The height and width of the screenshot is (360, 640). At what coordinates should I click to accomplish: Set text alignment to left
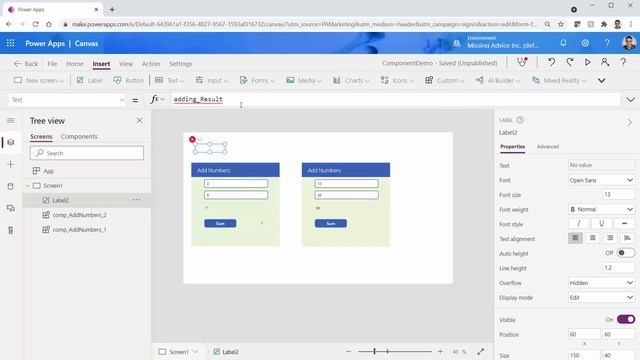click(576, 238)
